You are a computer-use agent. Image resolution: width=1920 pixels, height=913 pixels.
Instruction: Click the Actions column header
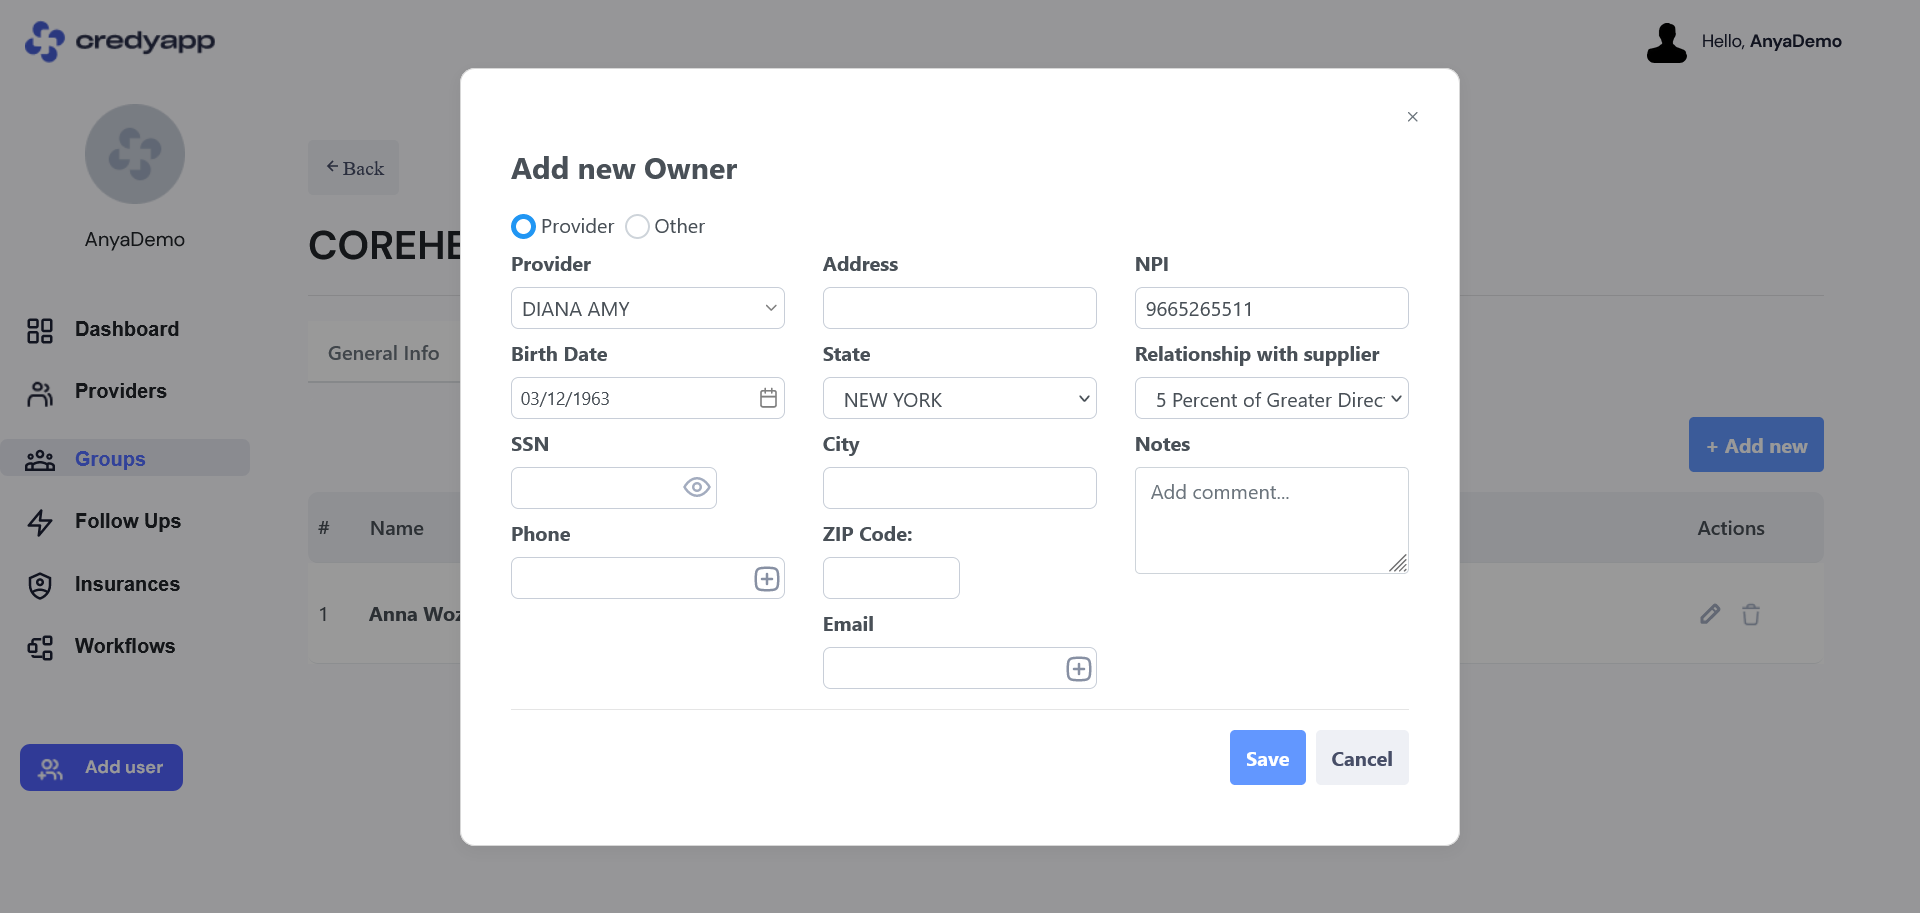tap(1731, 528)
